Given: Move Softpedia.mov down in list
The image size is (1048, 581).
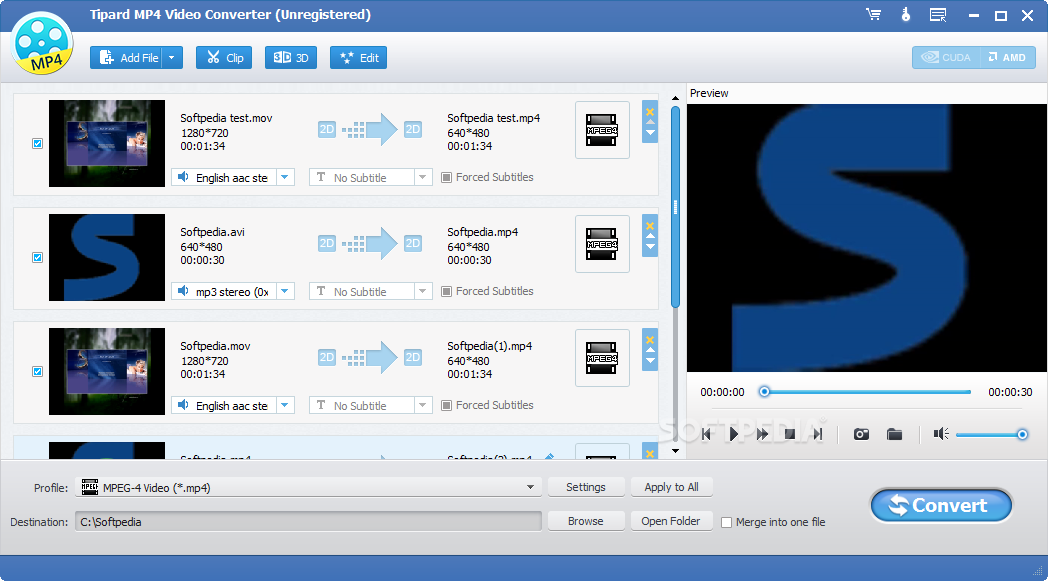Looking at the screenshot, I should 650,361.
